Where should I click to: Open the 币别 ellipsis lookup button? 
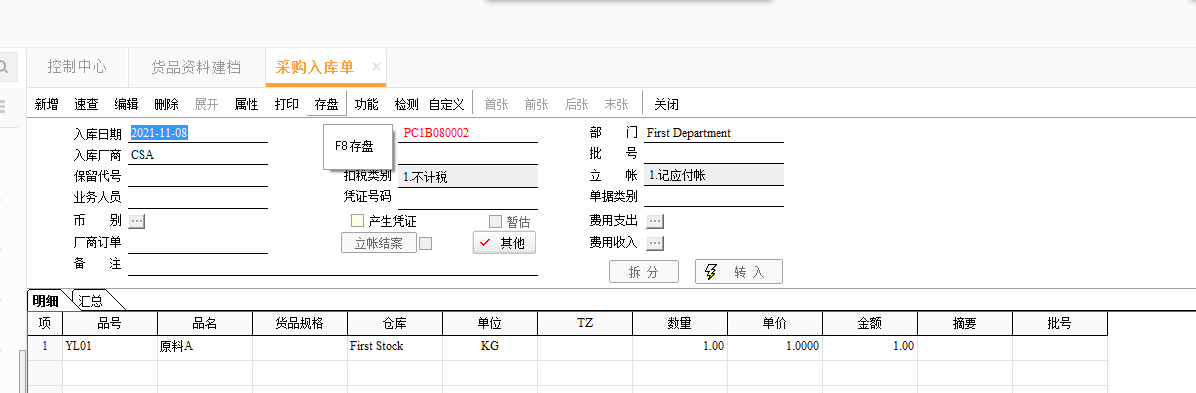click(x=137, y=221)
